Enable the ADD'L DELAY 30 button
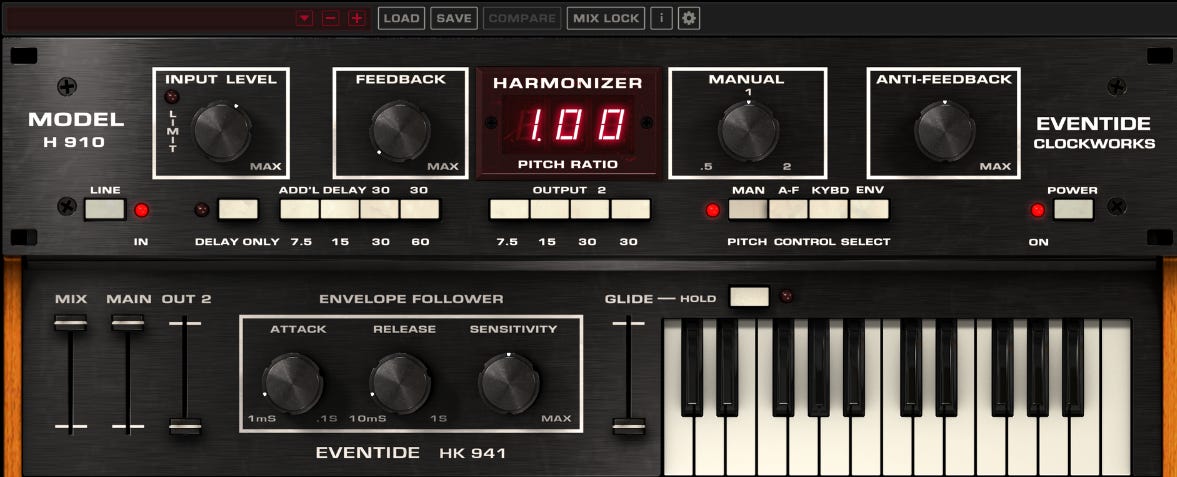The image size is (1177, 477). pos(380,210)
